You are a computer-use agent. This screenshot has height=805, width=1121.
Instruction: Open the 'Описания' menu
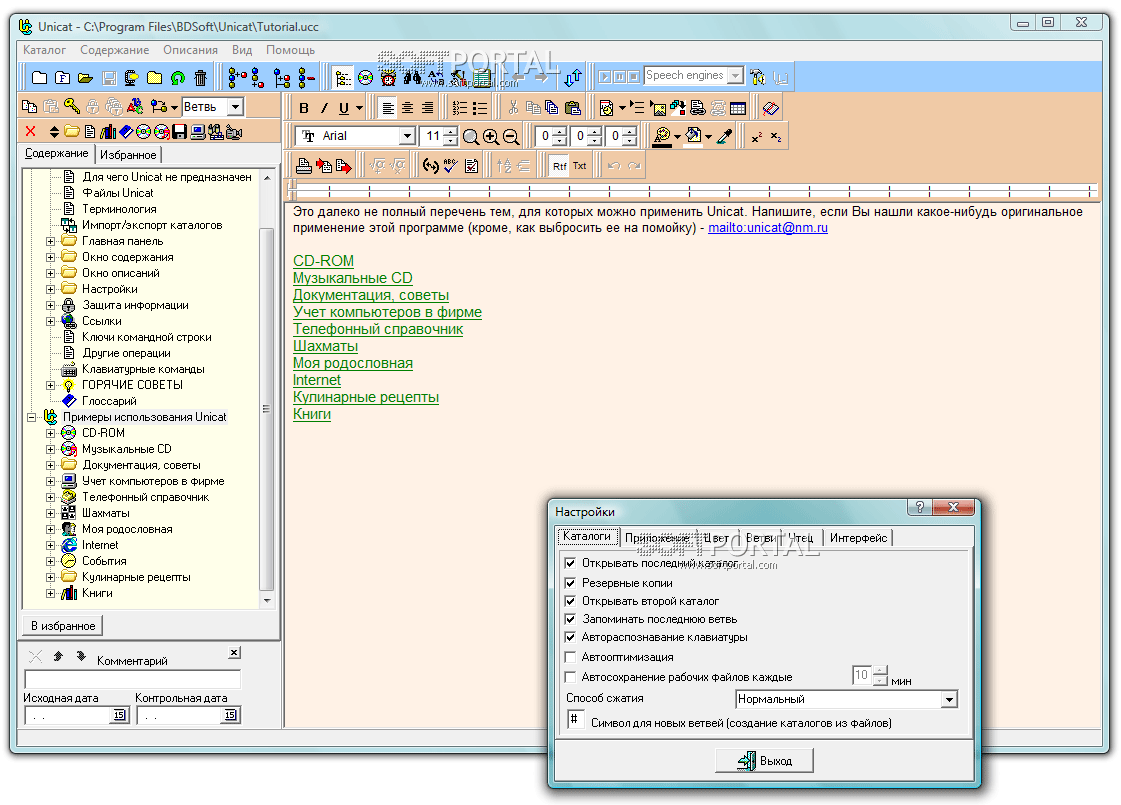190,50
